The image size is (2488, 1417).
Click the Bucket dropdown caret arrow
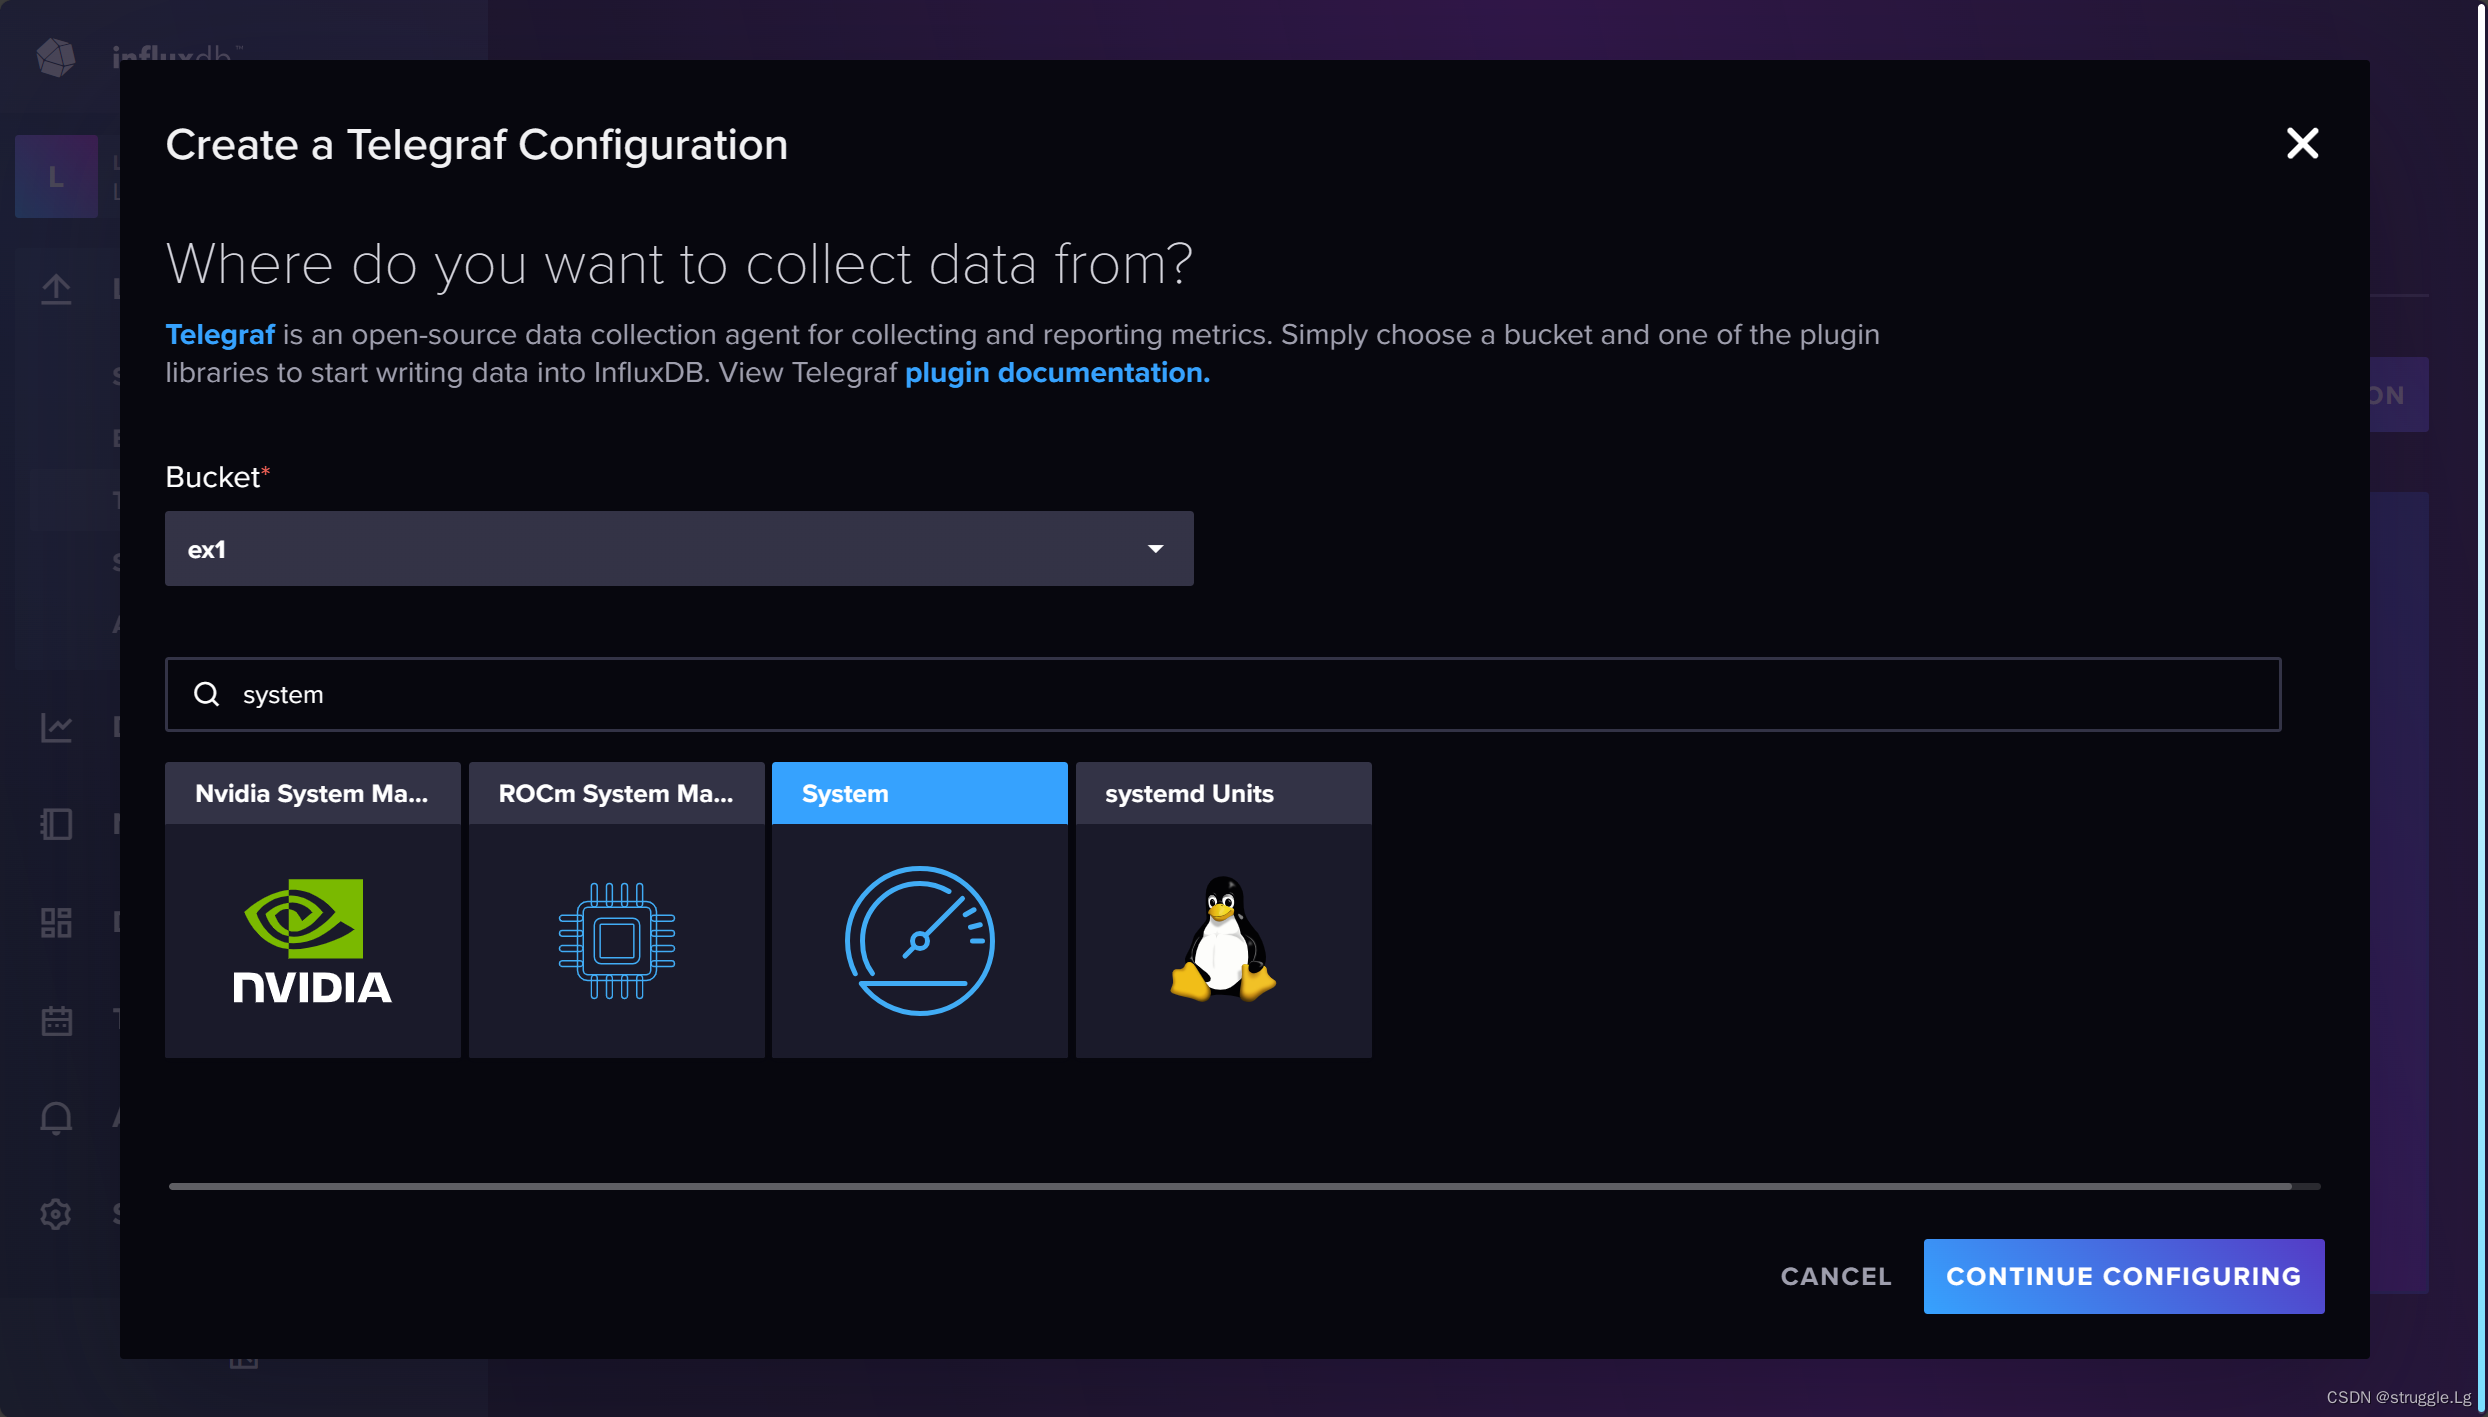(1155, 549)
